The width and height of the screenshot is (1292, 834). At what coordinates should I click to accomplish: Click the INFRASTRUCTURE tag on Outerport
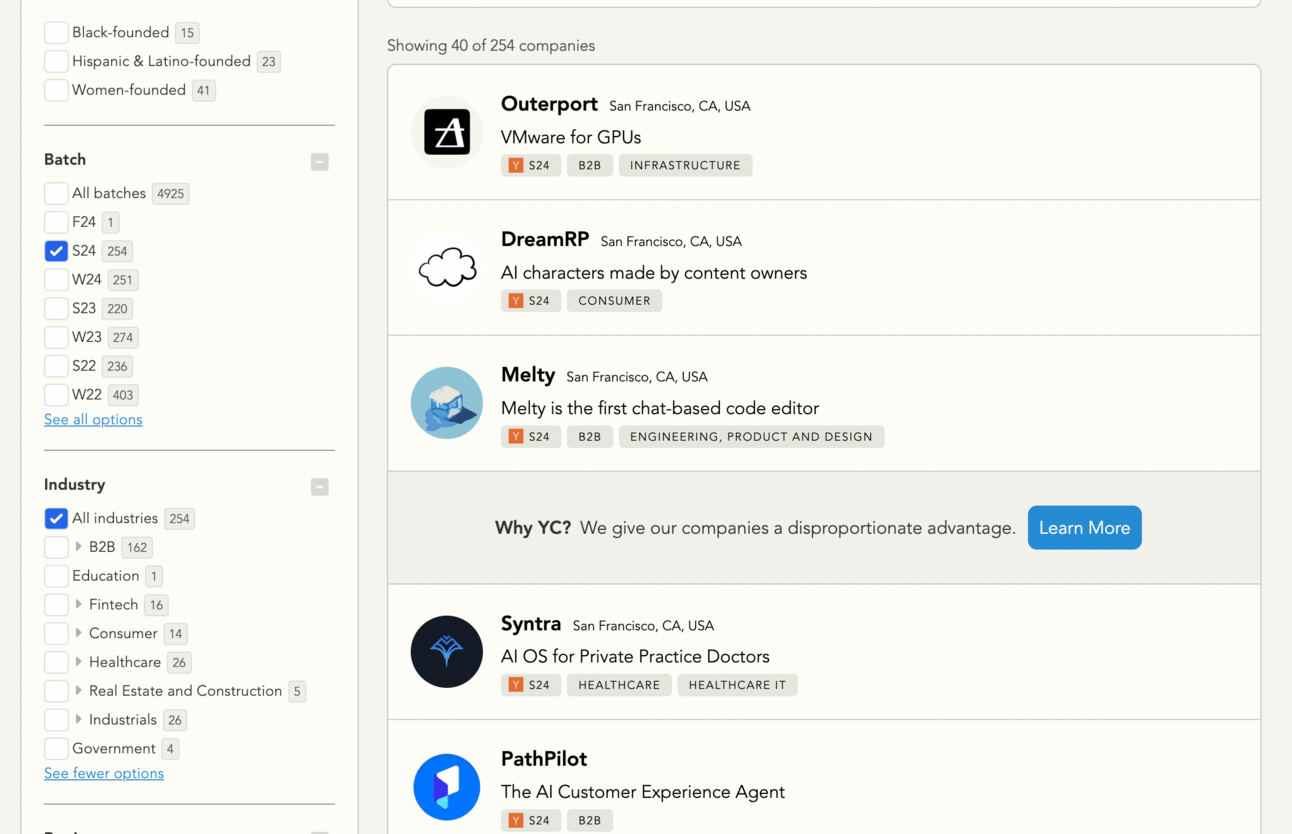[x=685, y=165]
